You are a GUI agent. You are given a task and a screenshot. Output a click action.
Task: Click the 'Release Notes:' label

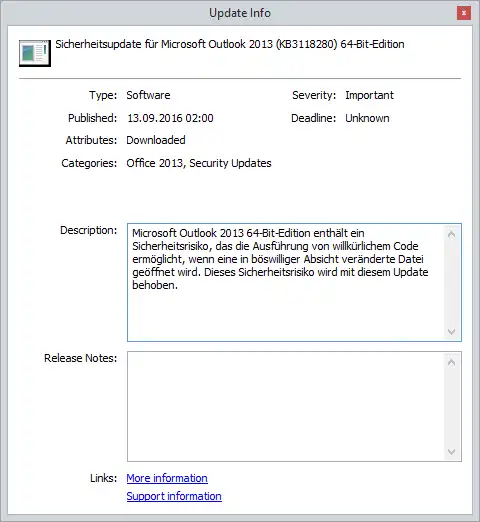(81, 358)
